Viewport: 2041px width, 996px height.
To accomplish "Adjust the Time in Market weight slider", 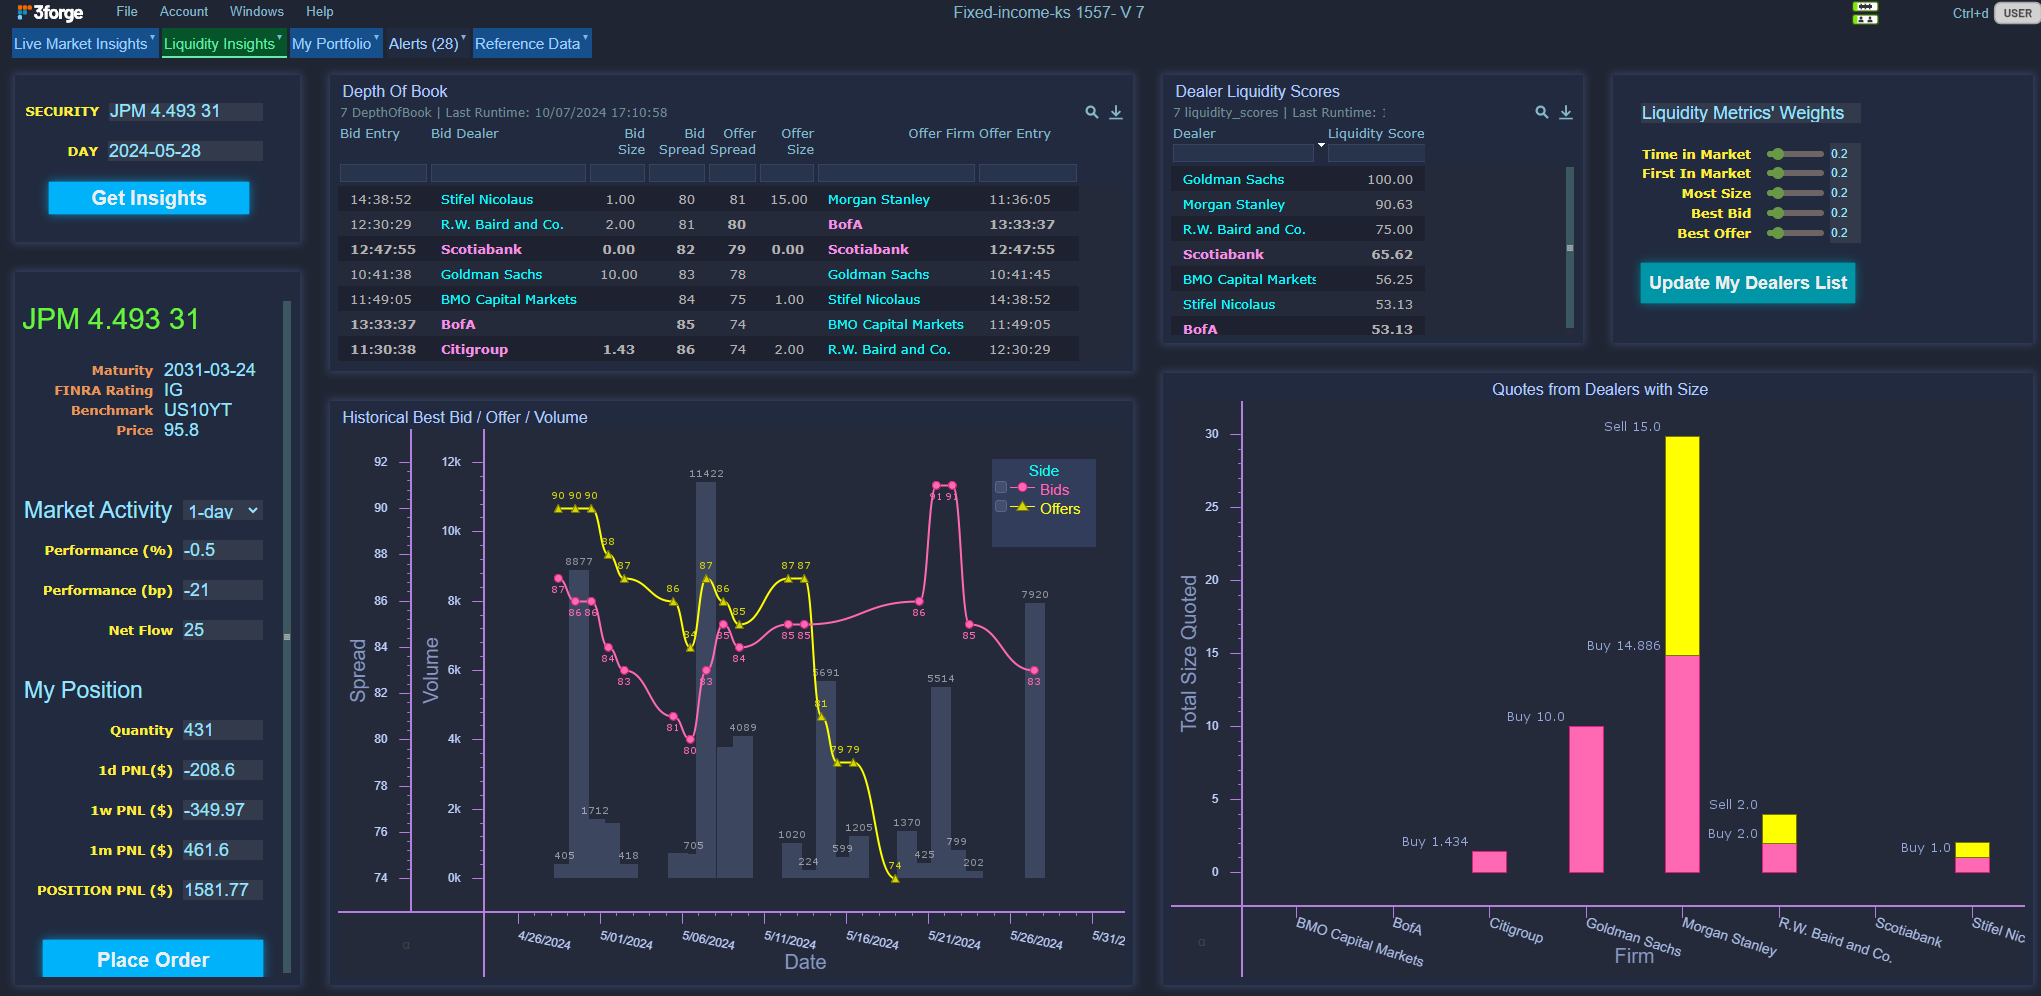I will (1796, 154).
